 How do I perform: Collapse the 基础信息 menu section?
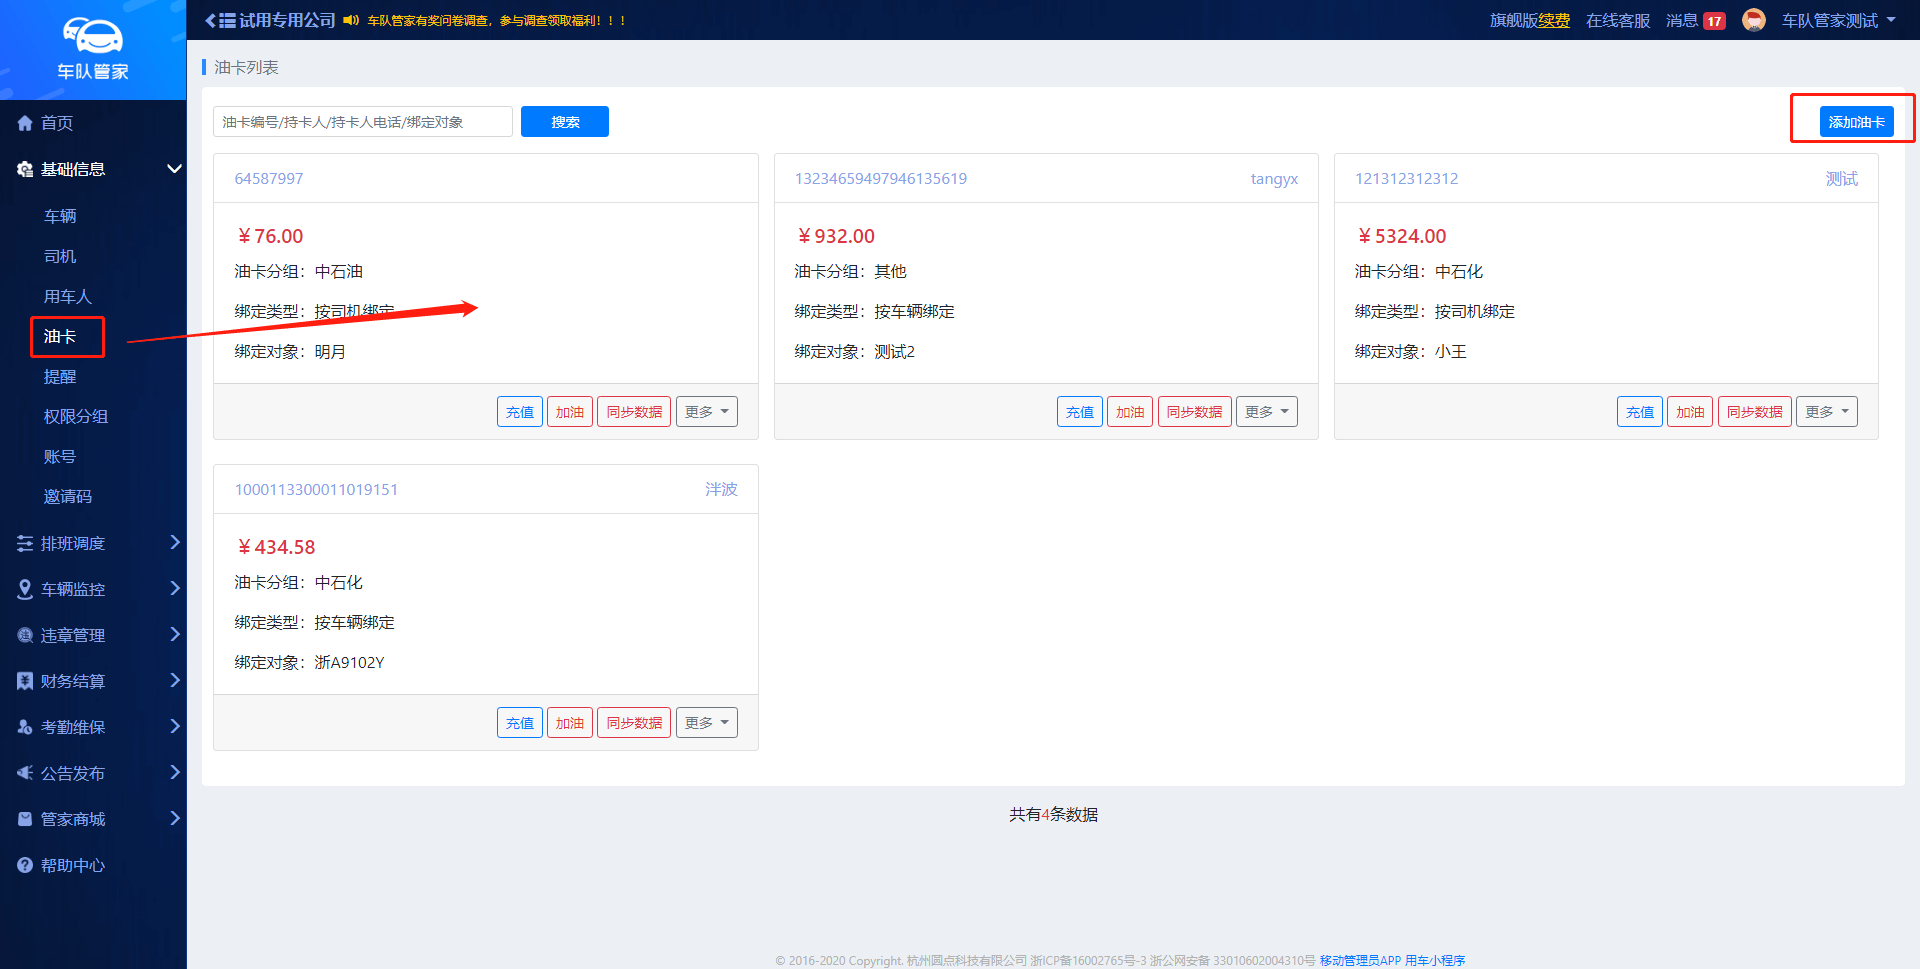[x=174, y=169]
